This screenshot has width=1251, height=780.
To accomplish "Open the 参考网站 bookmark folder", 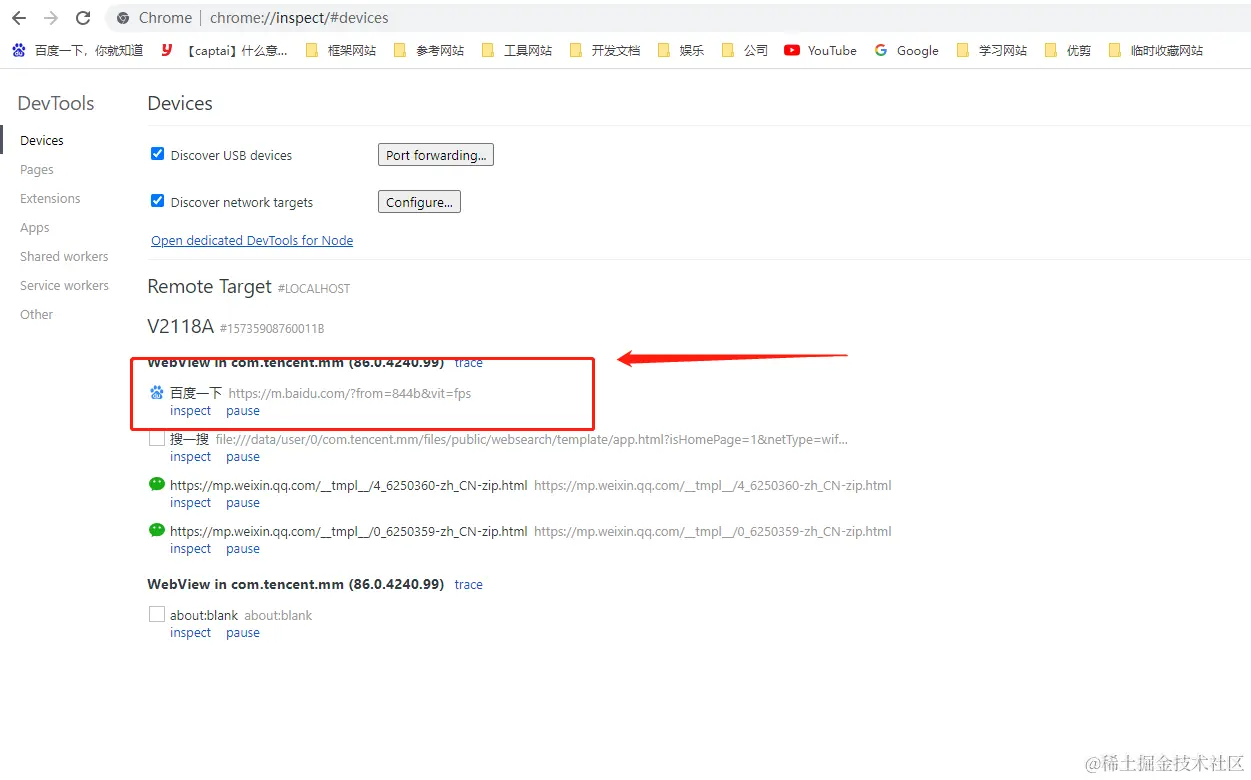I will pos(429,50).
